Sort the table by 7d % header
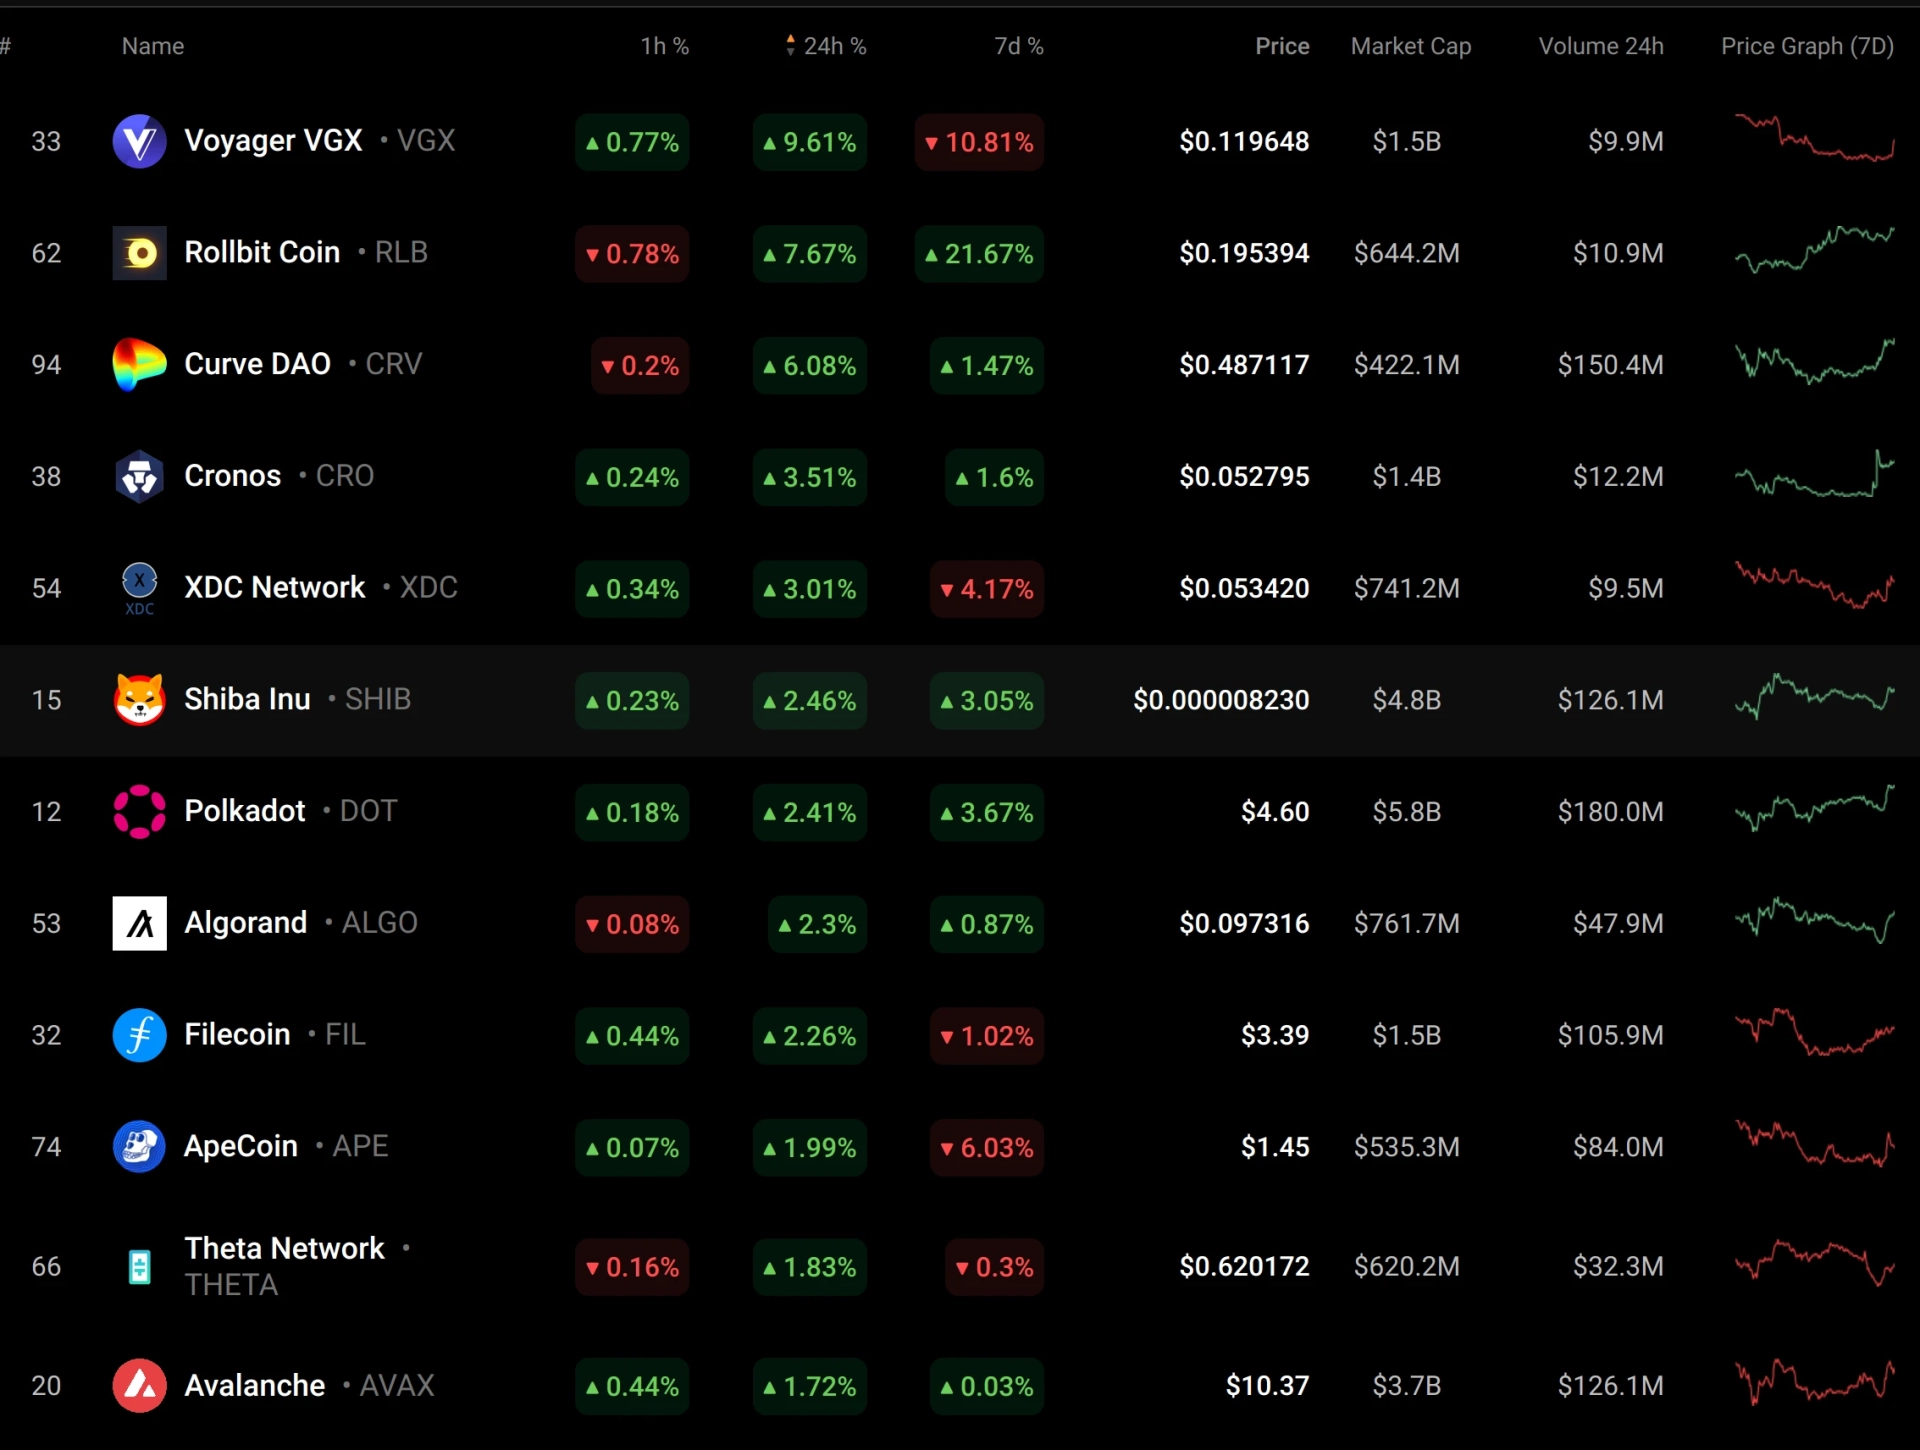Image resolution: width=1920 pixels, height=1450 pixels. pos(1019,46)
